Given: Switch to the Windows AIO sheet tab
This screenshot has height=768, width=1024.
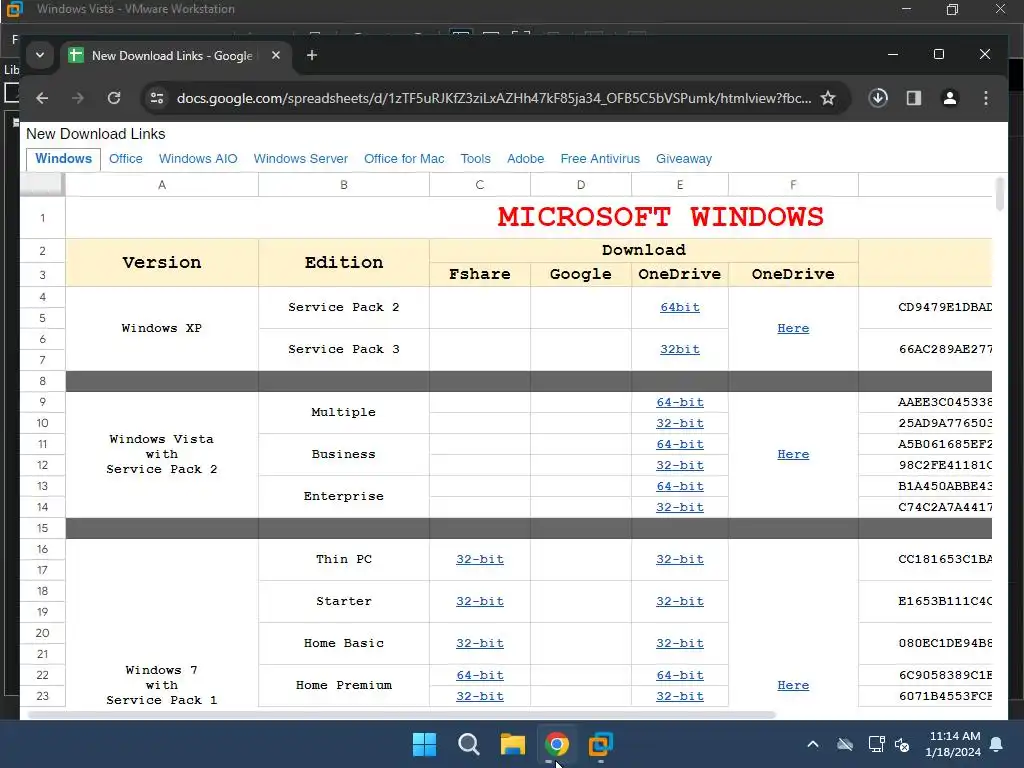Looking at the screenshot, I should [198, 159].
